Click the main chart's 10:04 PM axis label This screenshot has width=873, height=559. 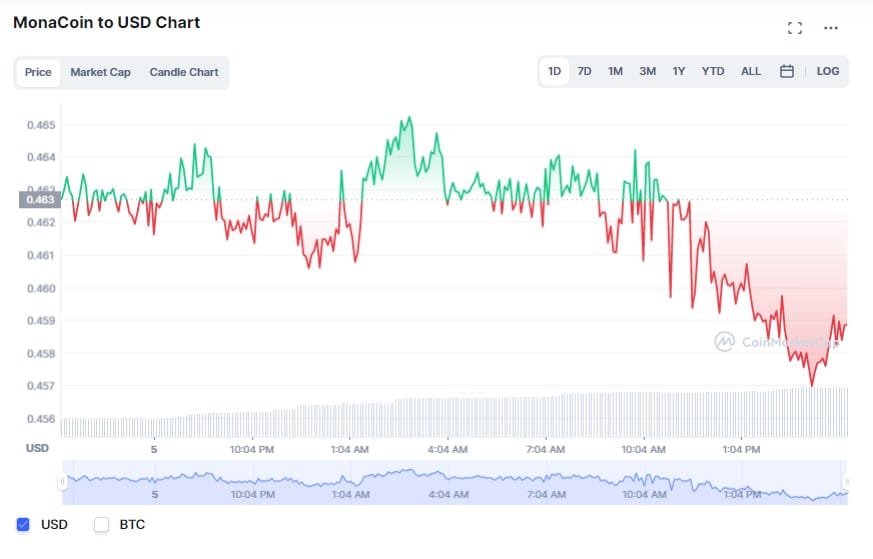pyautogui.click(x=252, y=449)
